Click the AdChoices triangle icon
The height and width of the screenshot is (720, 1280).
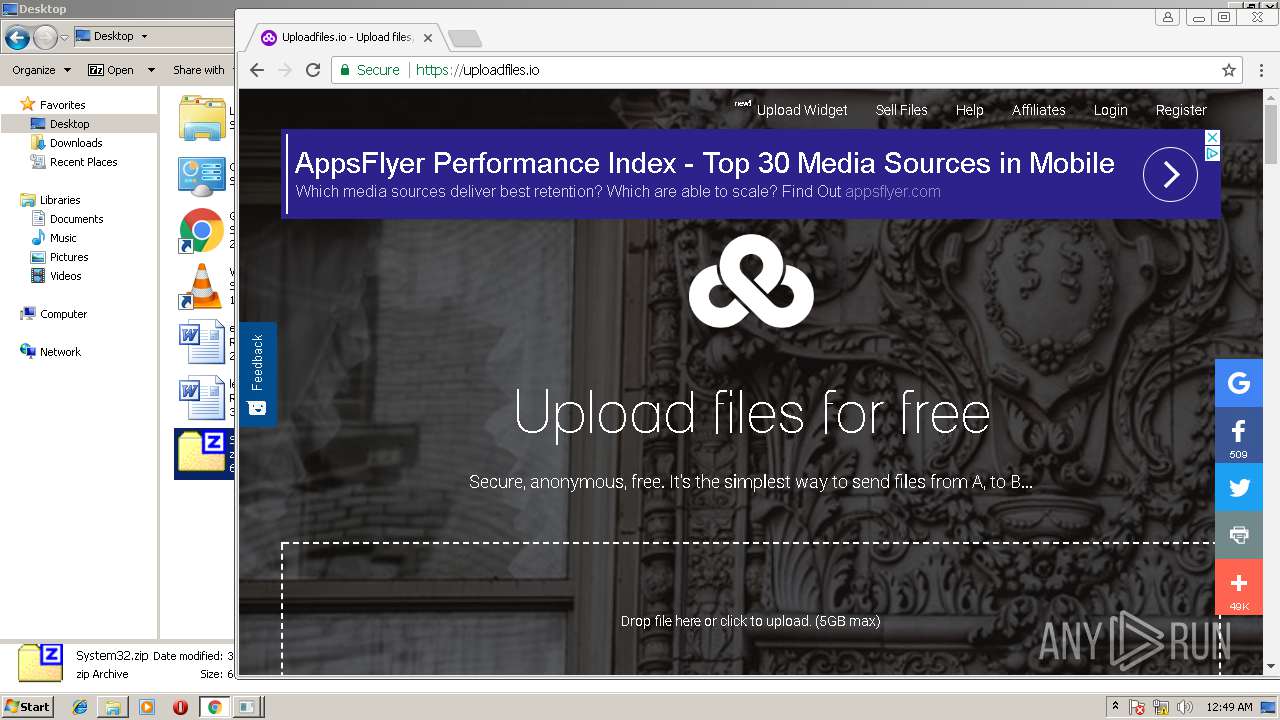(1212, 153)
